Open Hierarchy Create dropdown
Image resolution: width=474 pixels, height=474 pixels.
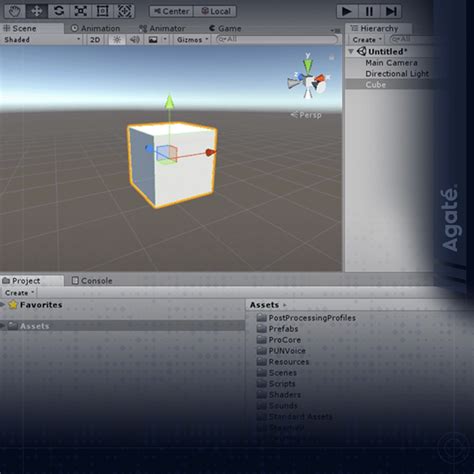tap(366, 40)
